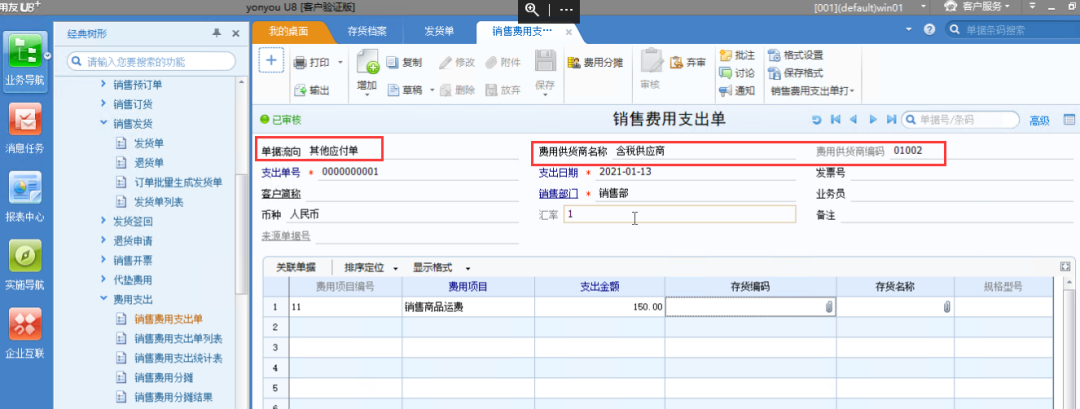Switch to the 发货单 tab

click(439, 32)
